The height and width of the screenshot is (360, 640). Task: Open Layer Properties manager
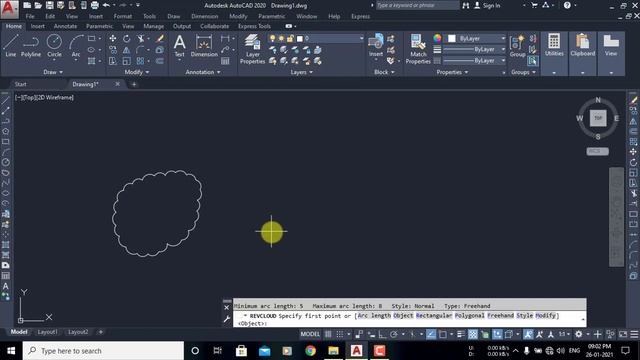(252, 49)
